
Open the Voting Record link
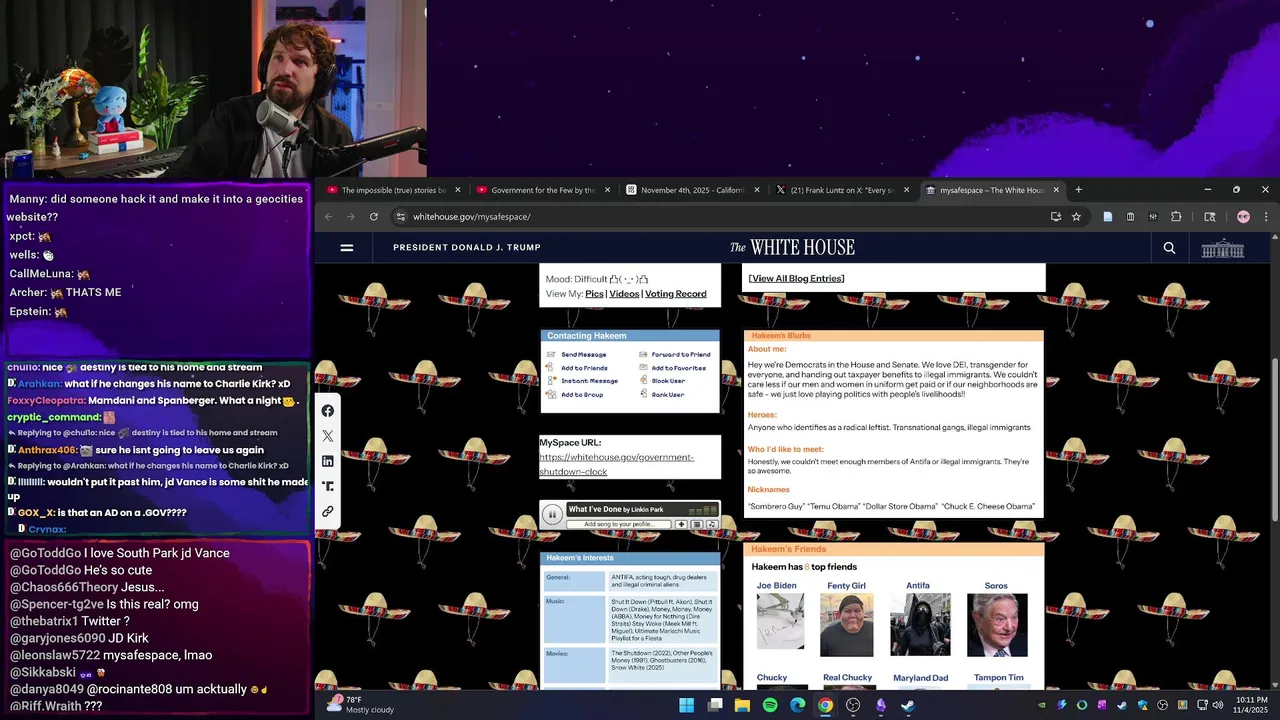(x=675, y=294)
